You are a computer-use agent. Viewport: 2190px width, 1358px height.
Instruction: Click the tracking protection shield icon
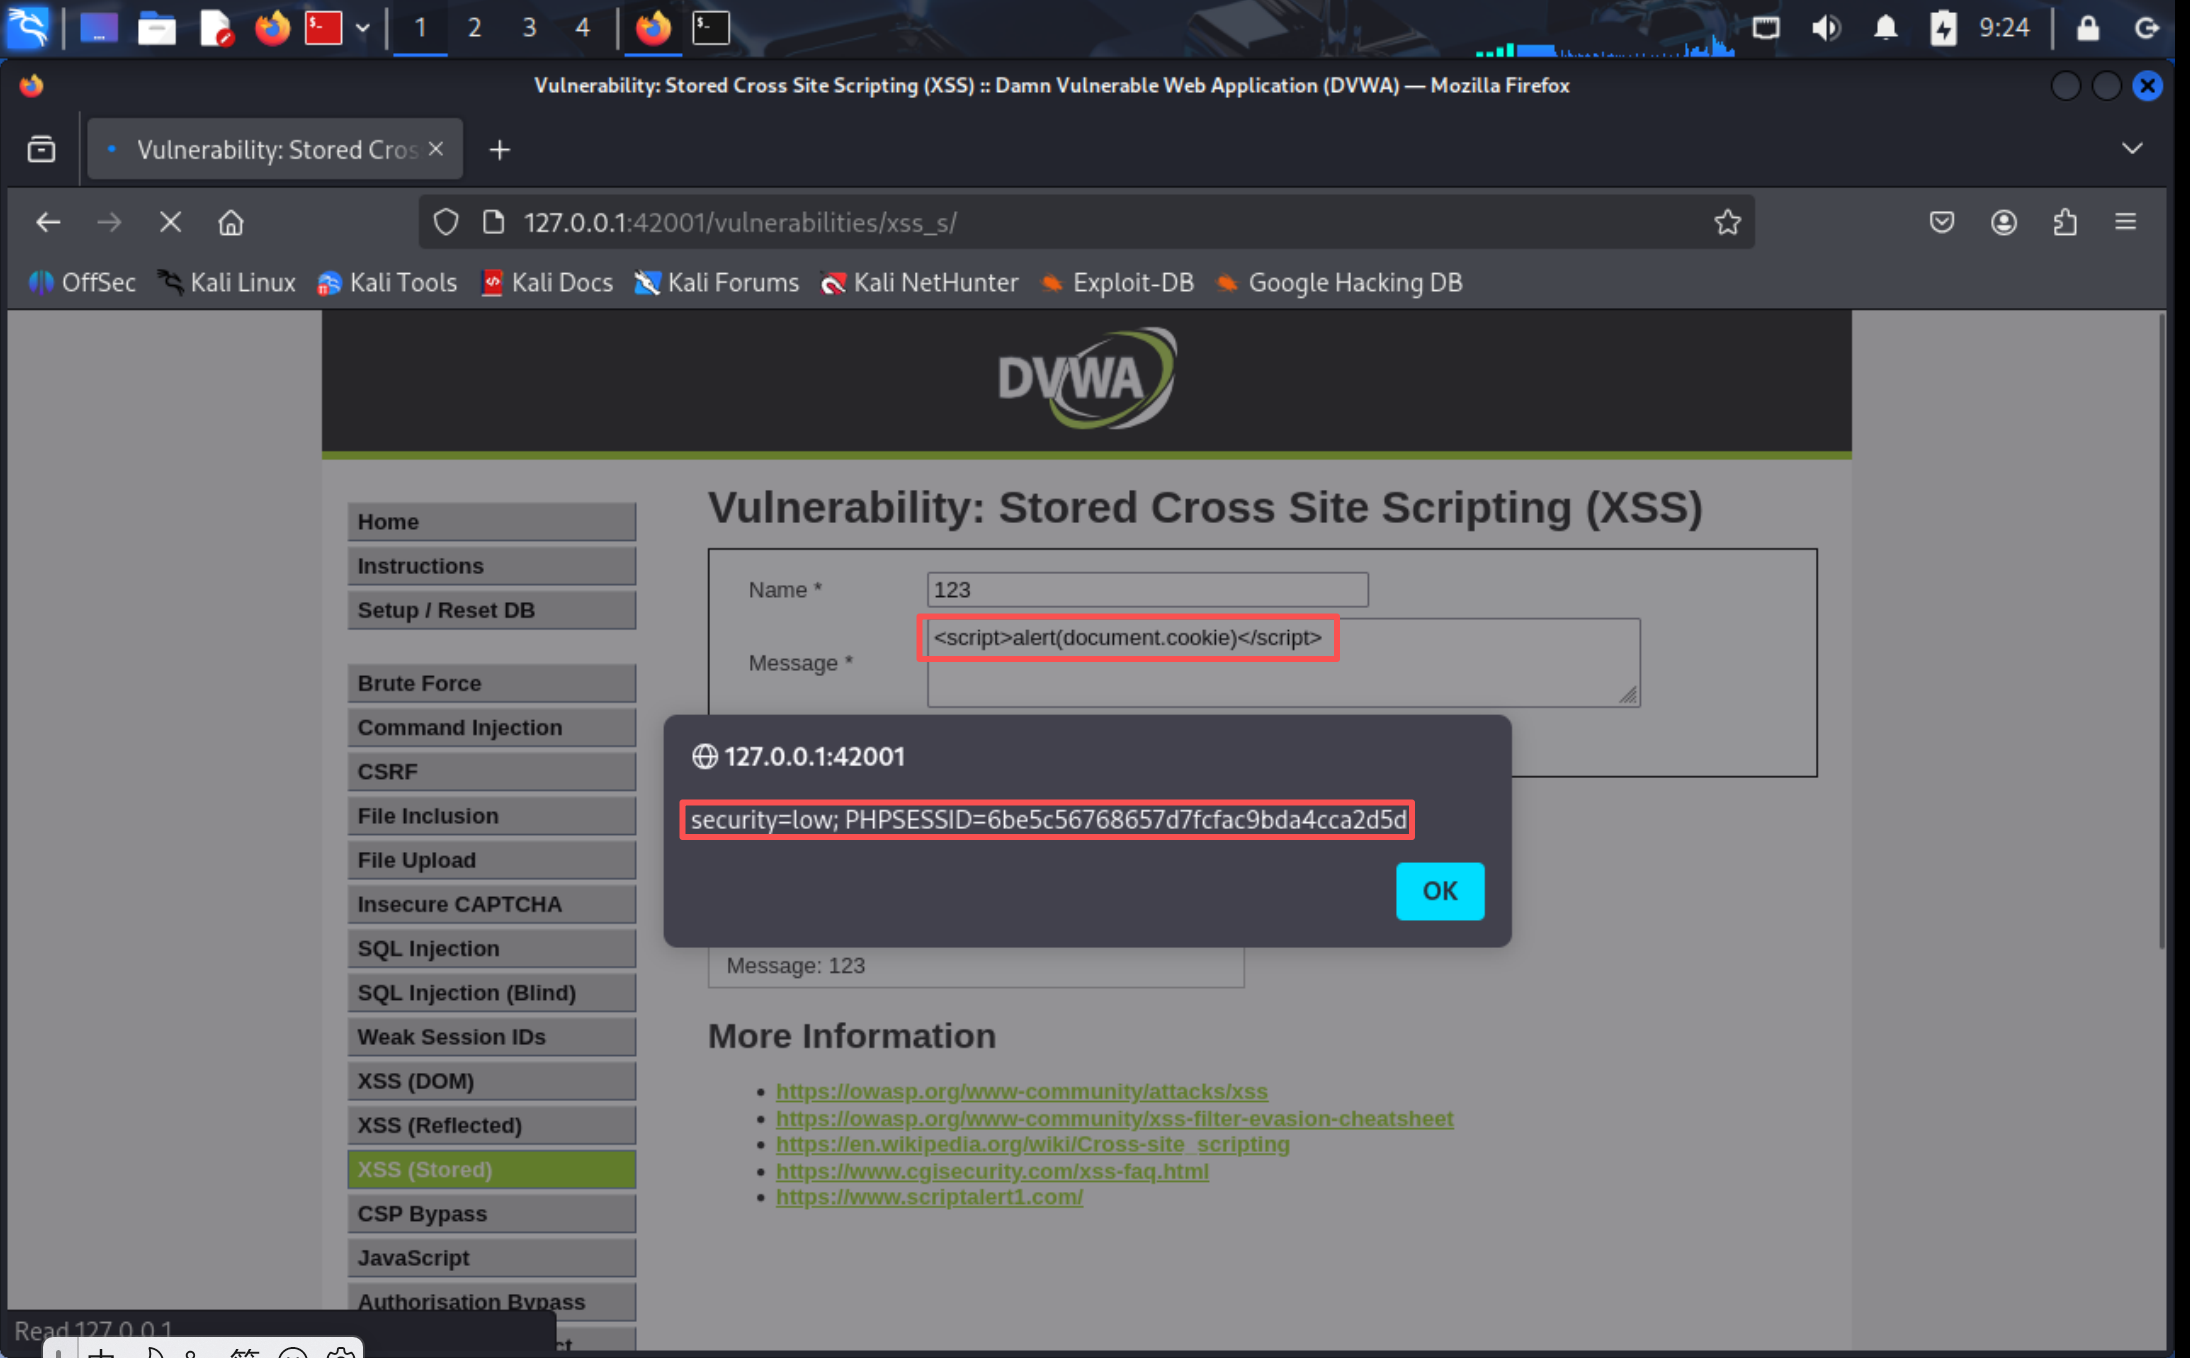click(x=446, y=222)
